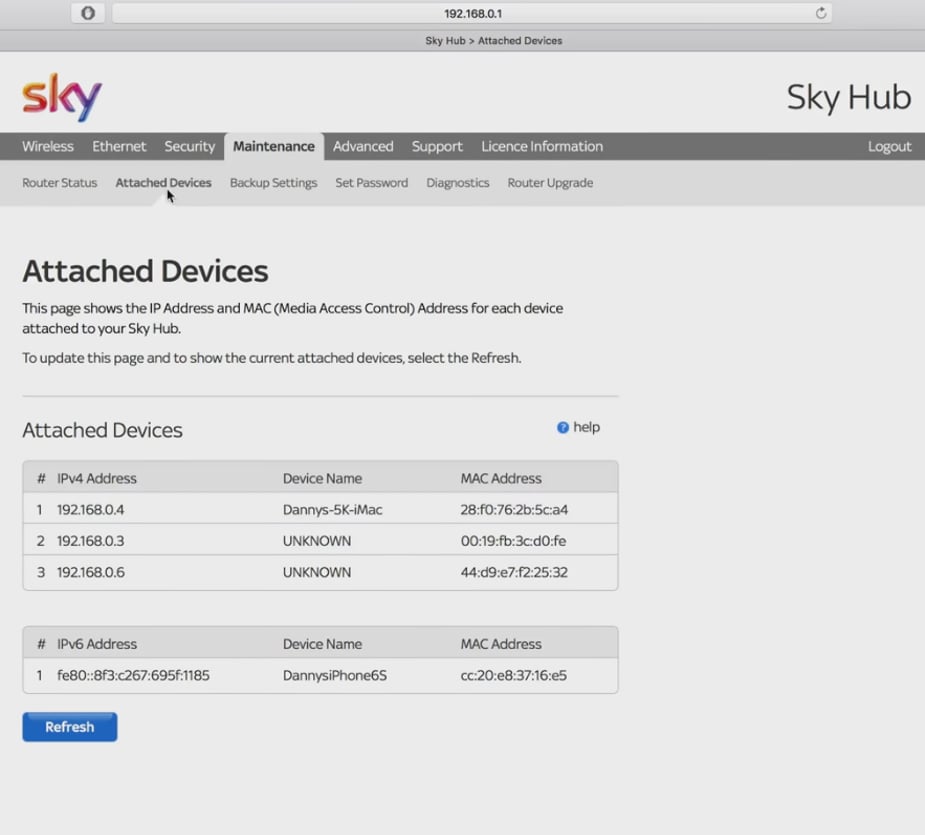Select the Attached Devices sub-menu item
This screenshot has height=835, width=925.
click(x=163, y=183)
